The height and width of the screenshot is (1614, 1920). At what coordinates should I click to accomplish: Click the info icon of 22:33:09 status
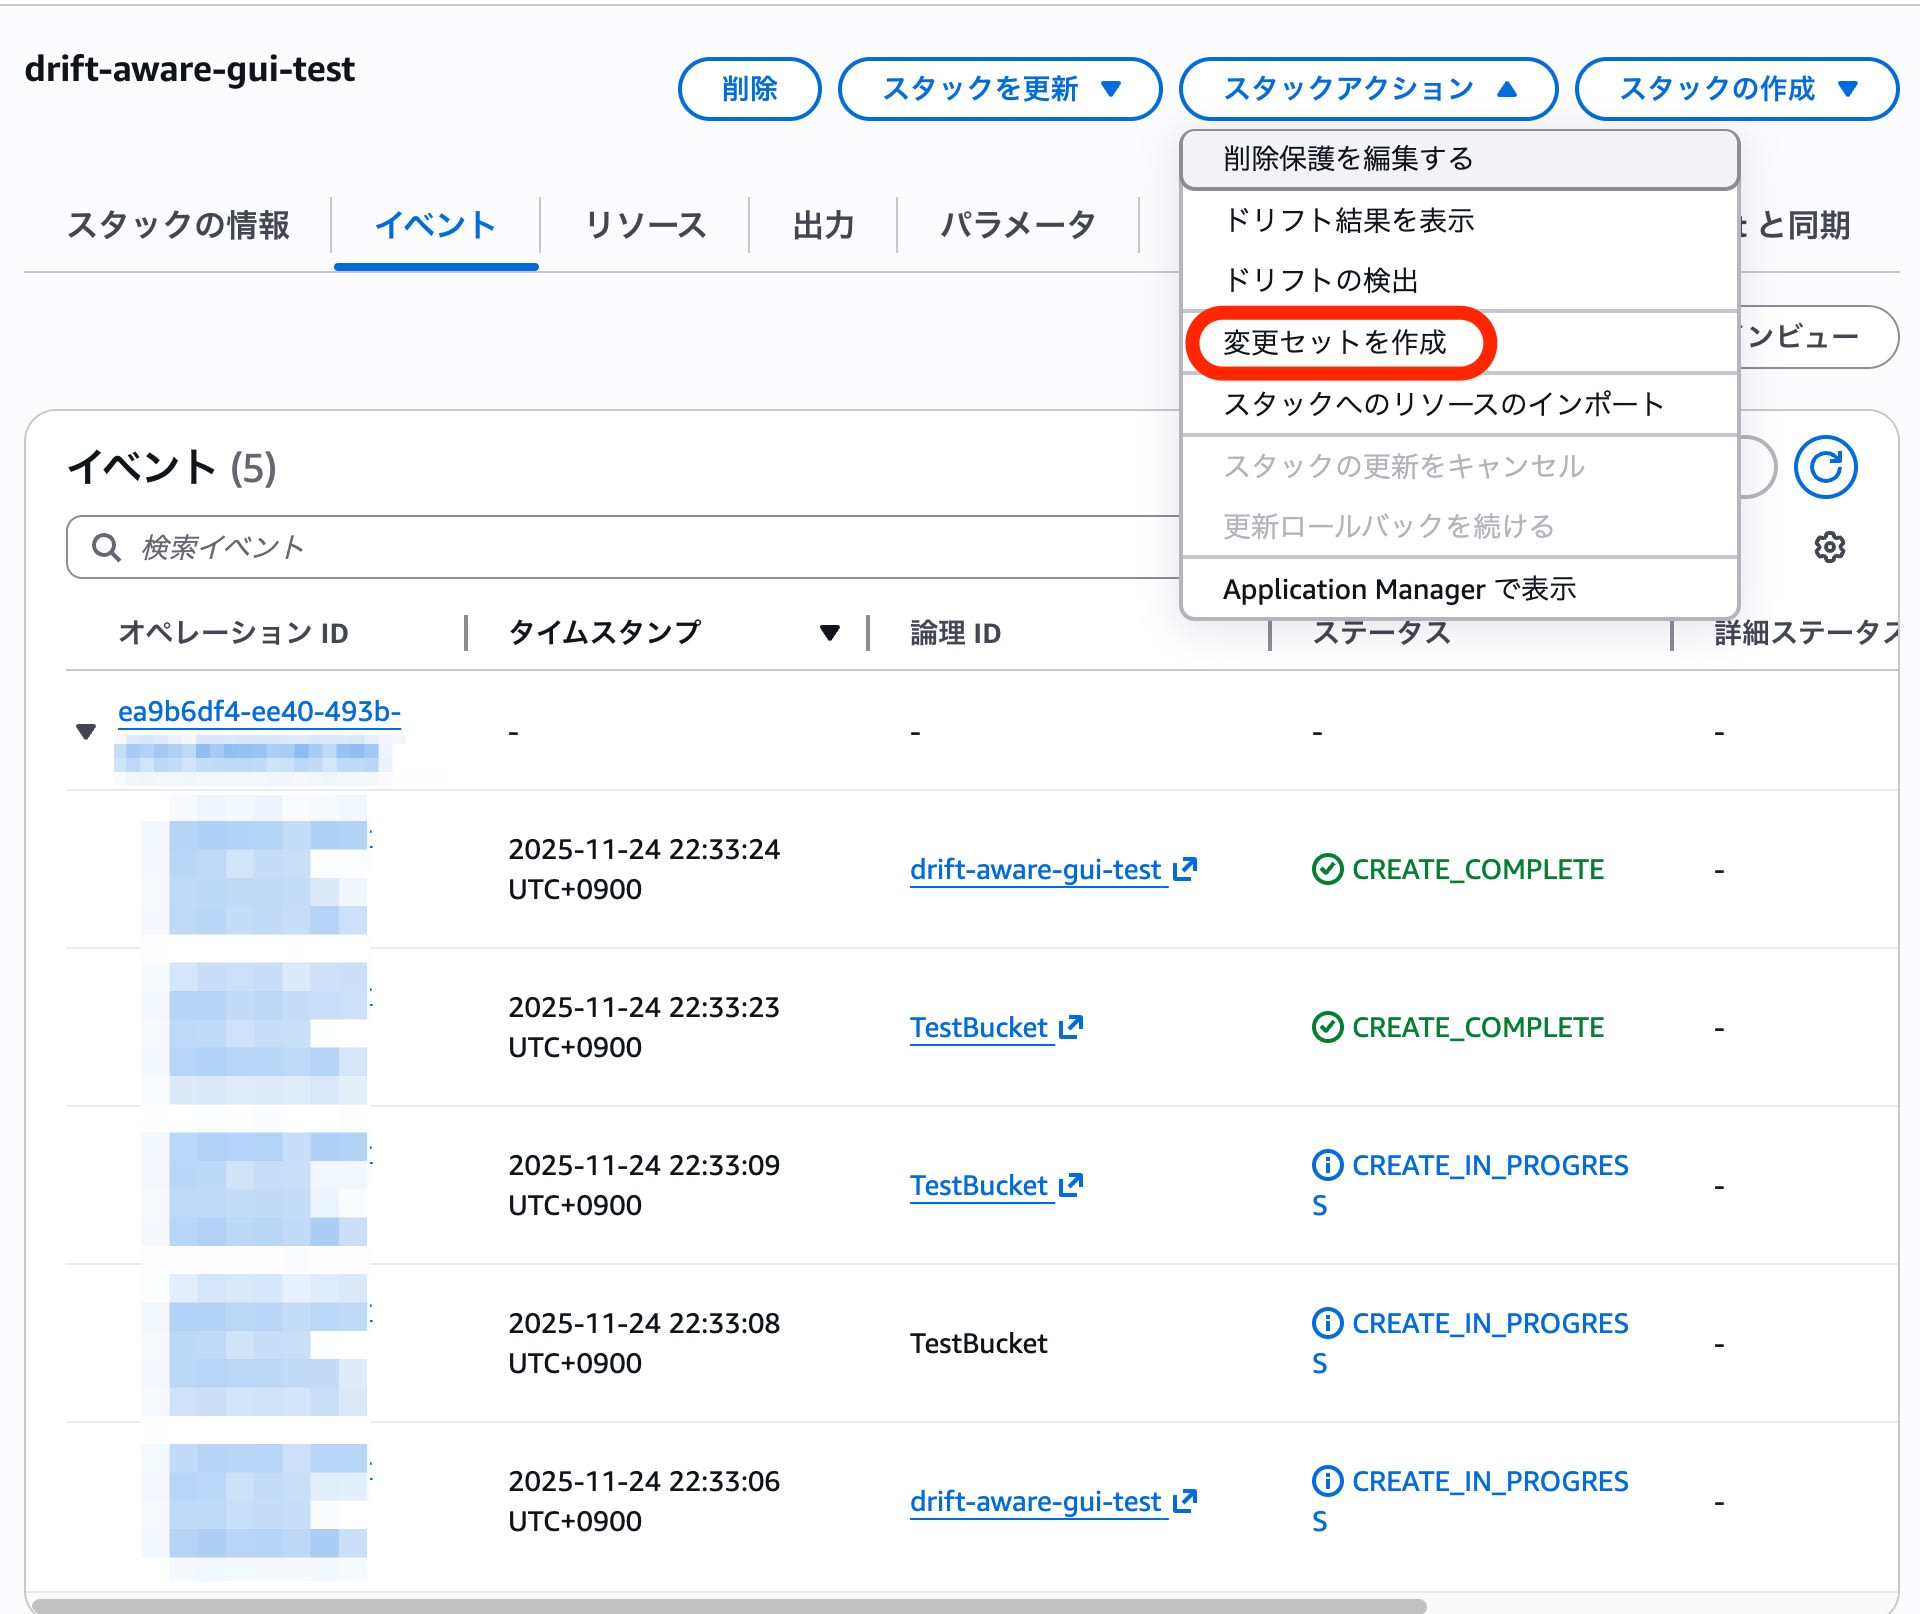click(x=1326, y=1165)
